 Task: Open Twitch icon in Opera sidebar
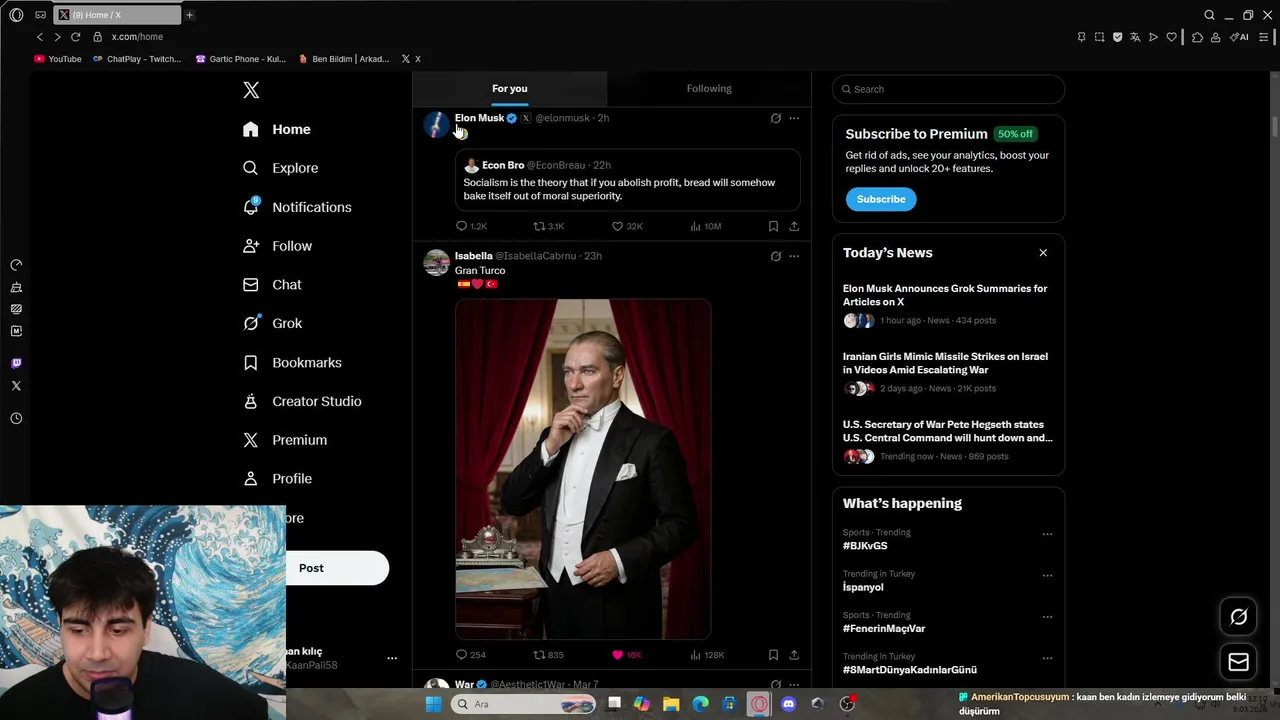point(16,363)
